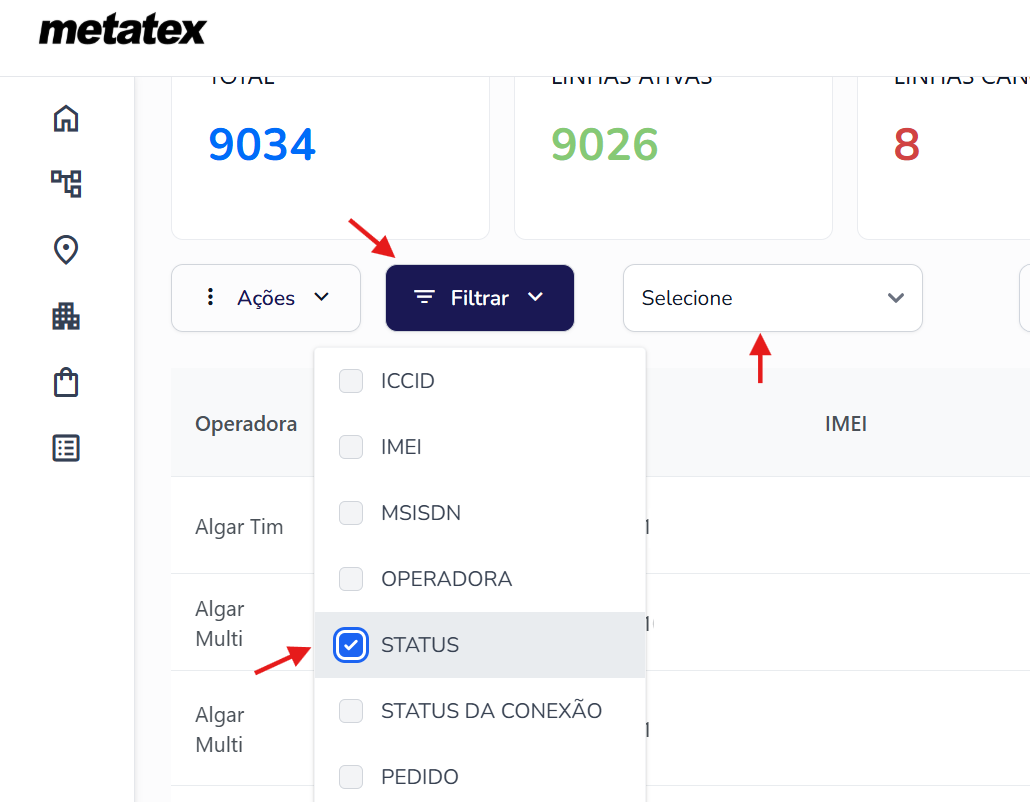Screen dimensions: 1030x802
Task: Click the cancelled lines count 8
Action: tap(907, 145)
